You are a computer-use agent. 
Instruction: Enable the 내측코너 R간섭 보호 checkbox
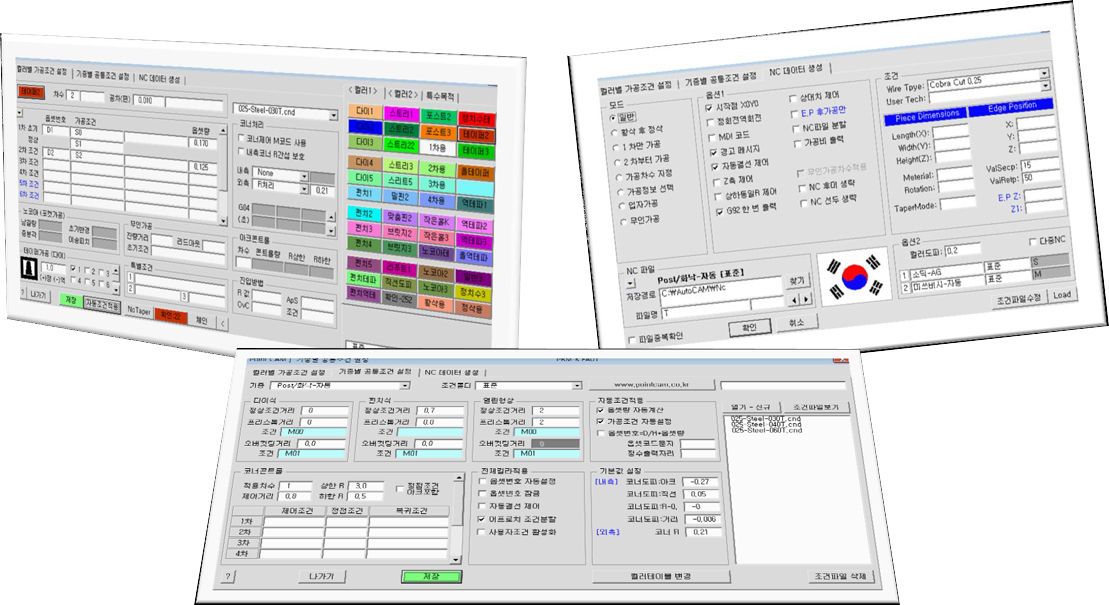[241, 151]
